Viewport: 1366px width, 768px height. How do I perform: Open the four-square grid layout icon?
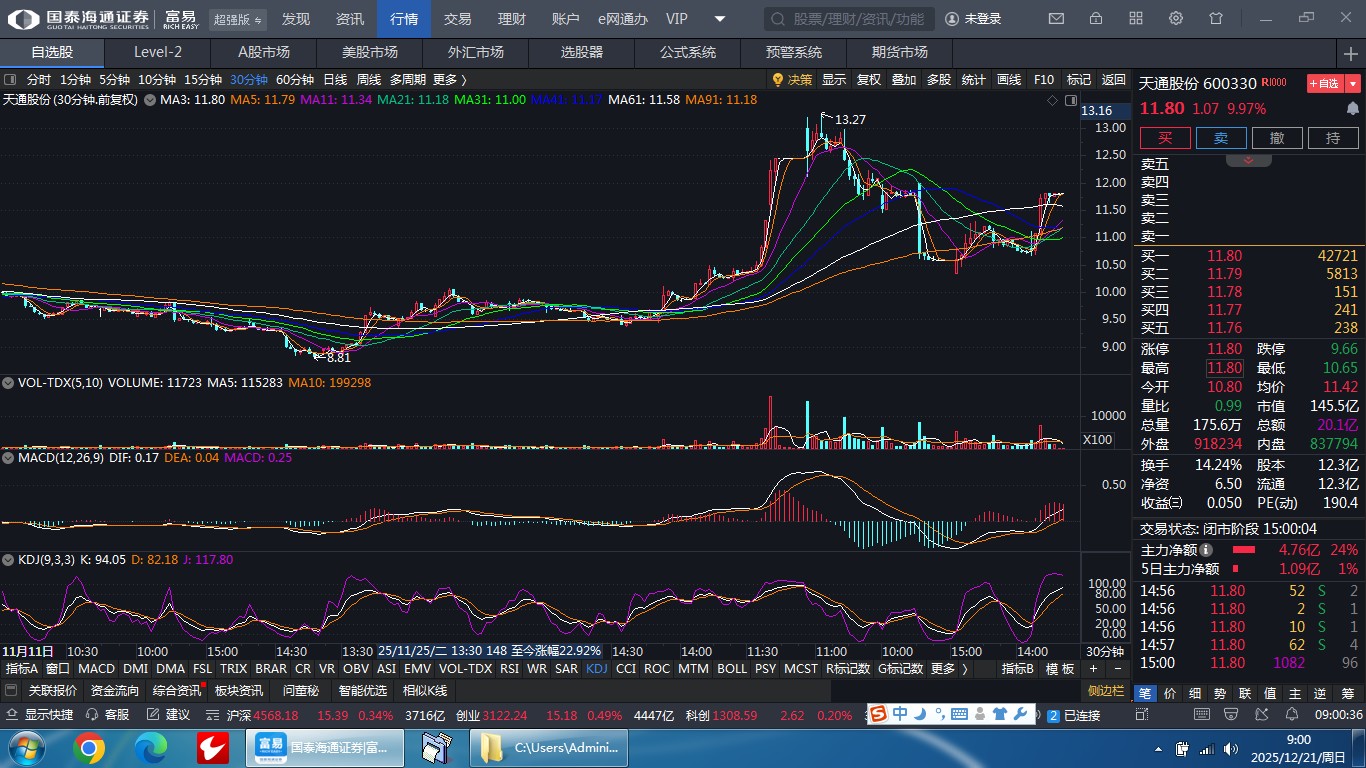click(x=1136, y=19)
